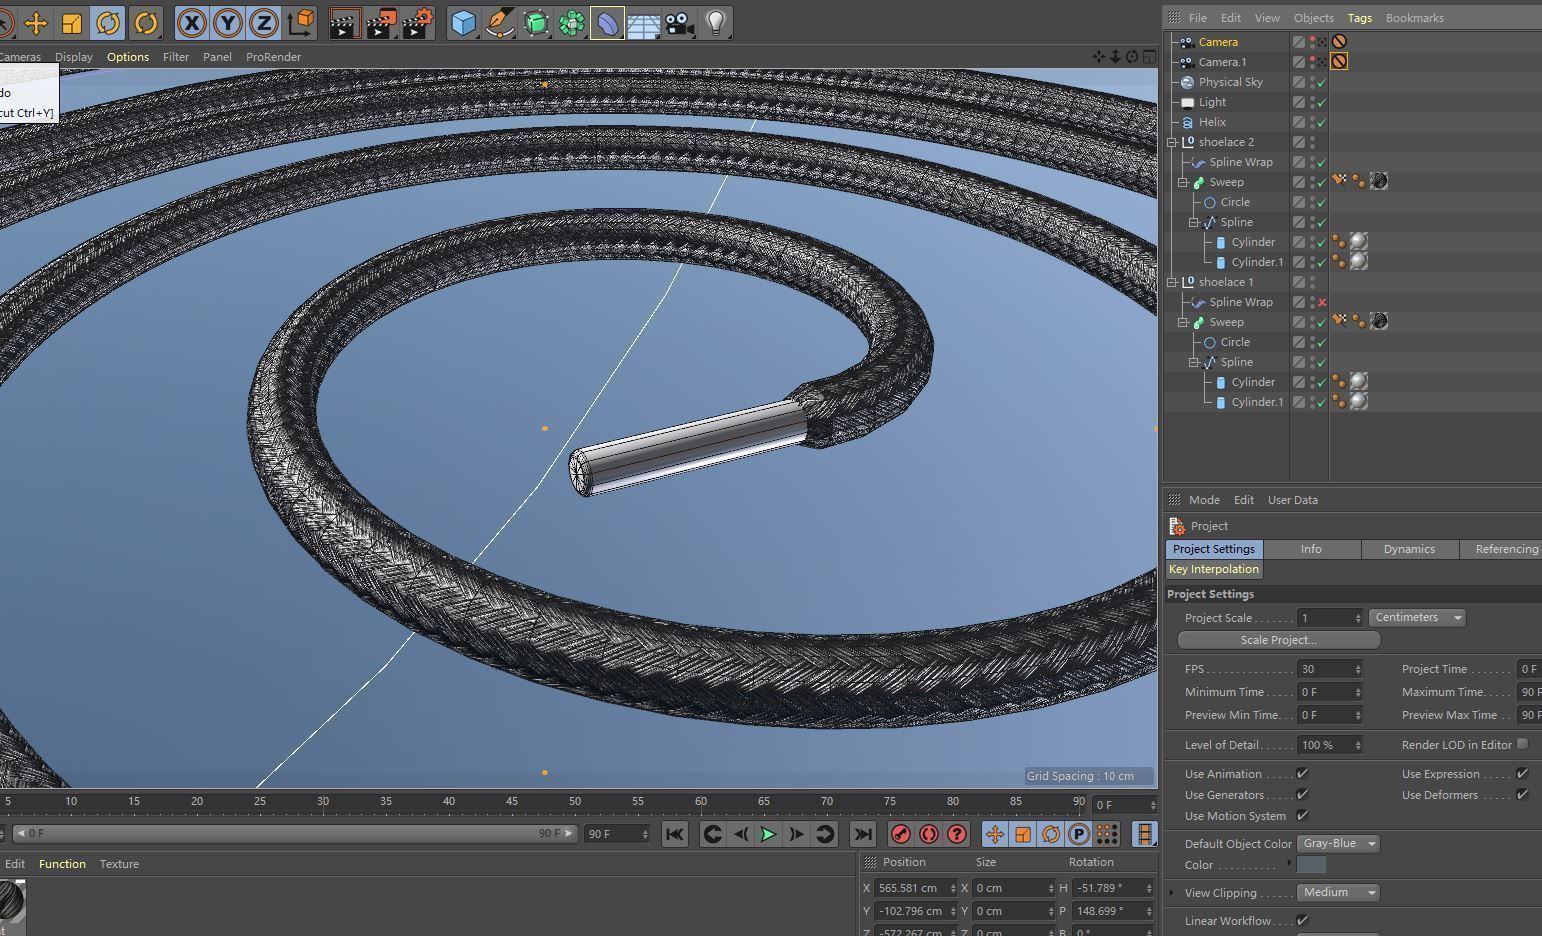Switch the coordinate system icon
This screenshot has height=936, width=1542.
300,22
